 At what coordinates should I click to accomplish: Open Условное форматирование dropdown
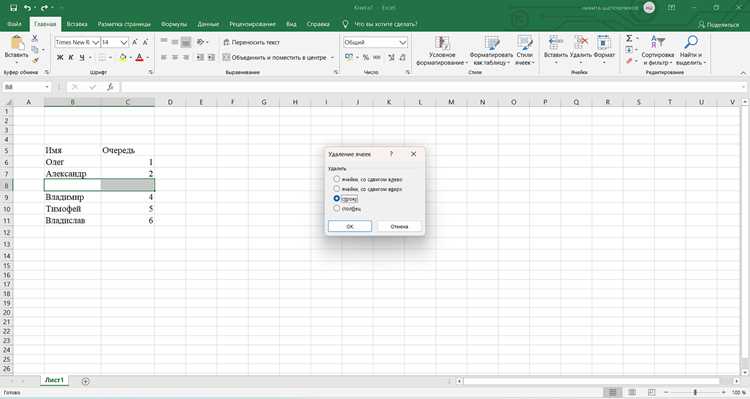coord(441,50)
